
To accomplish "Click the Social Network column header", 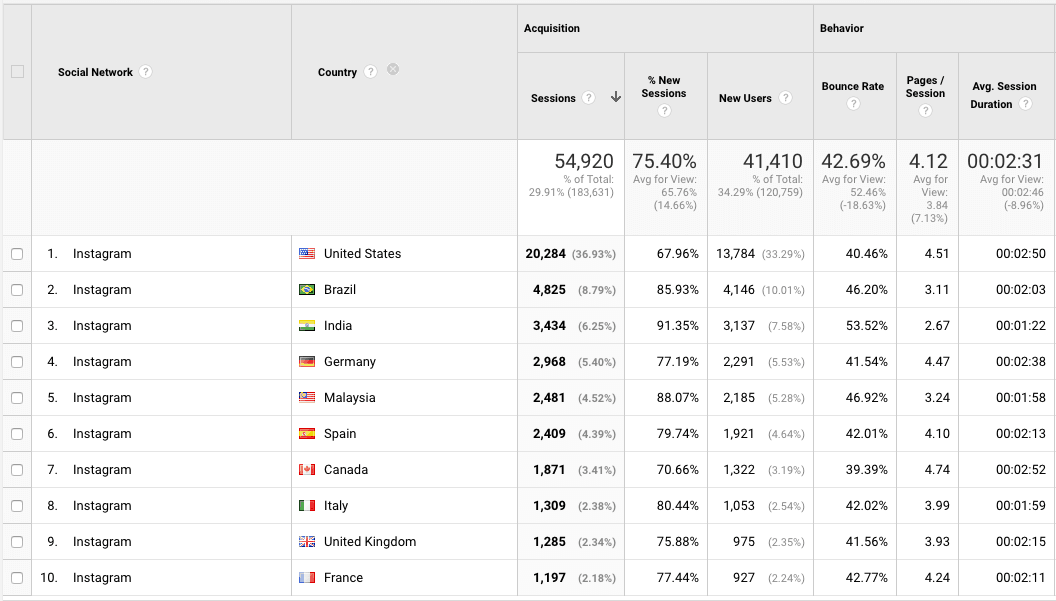I will 95,72.
